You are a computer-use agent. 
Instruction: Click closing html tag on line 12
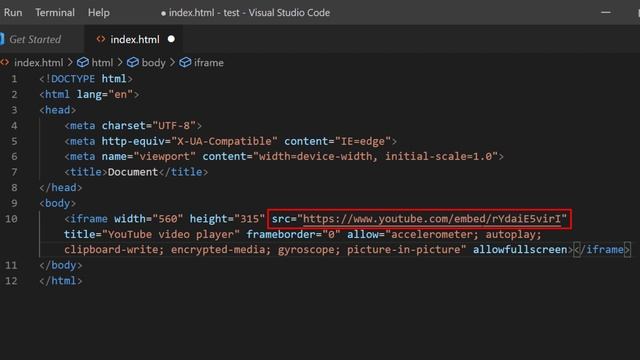coord(61,281)
